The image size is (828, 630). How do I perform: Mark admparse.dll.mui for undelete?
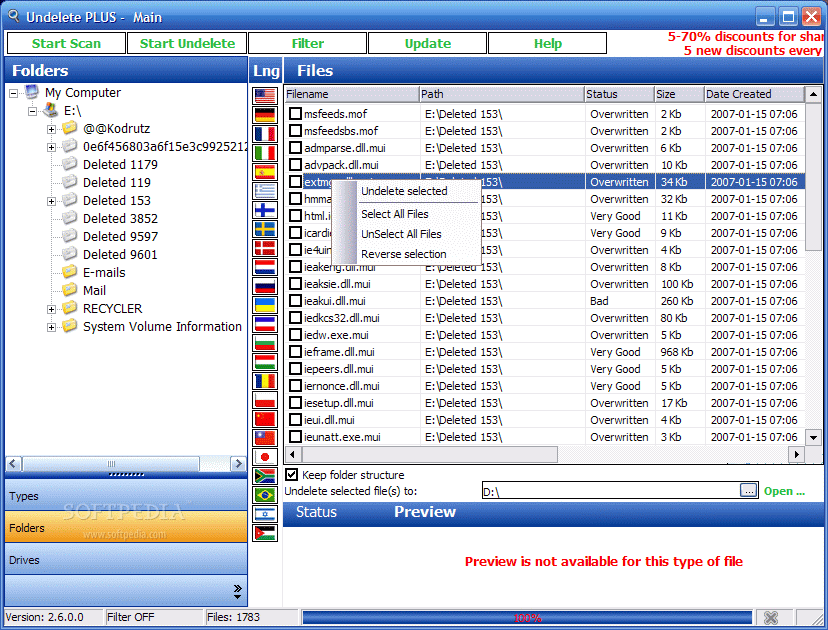(296, 147)
